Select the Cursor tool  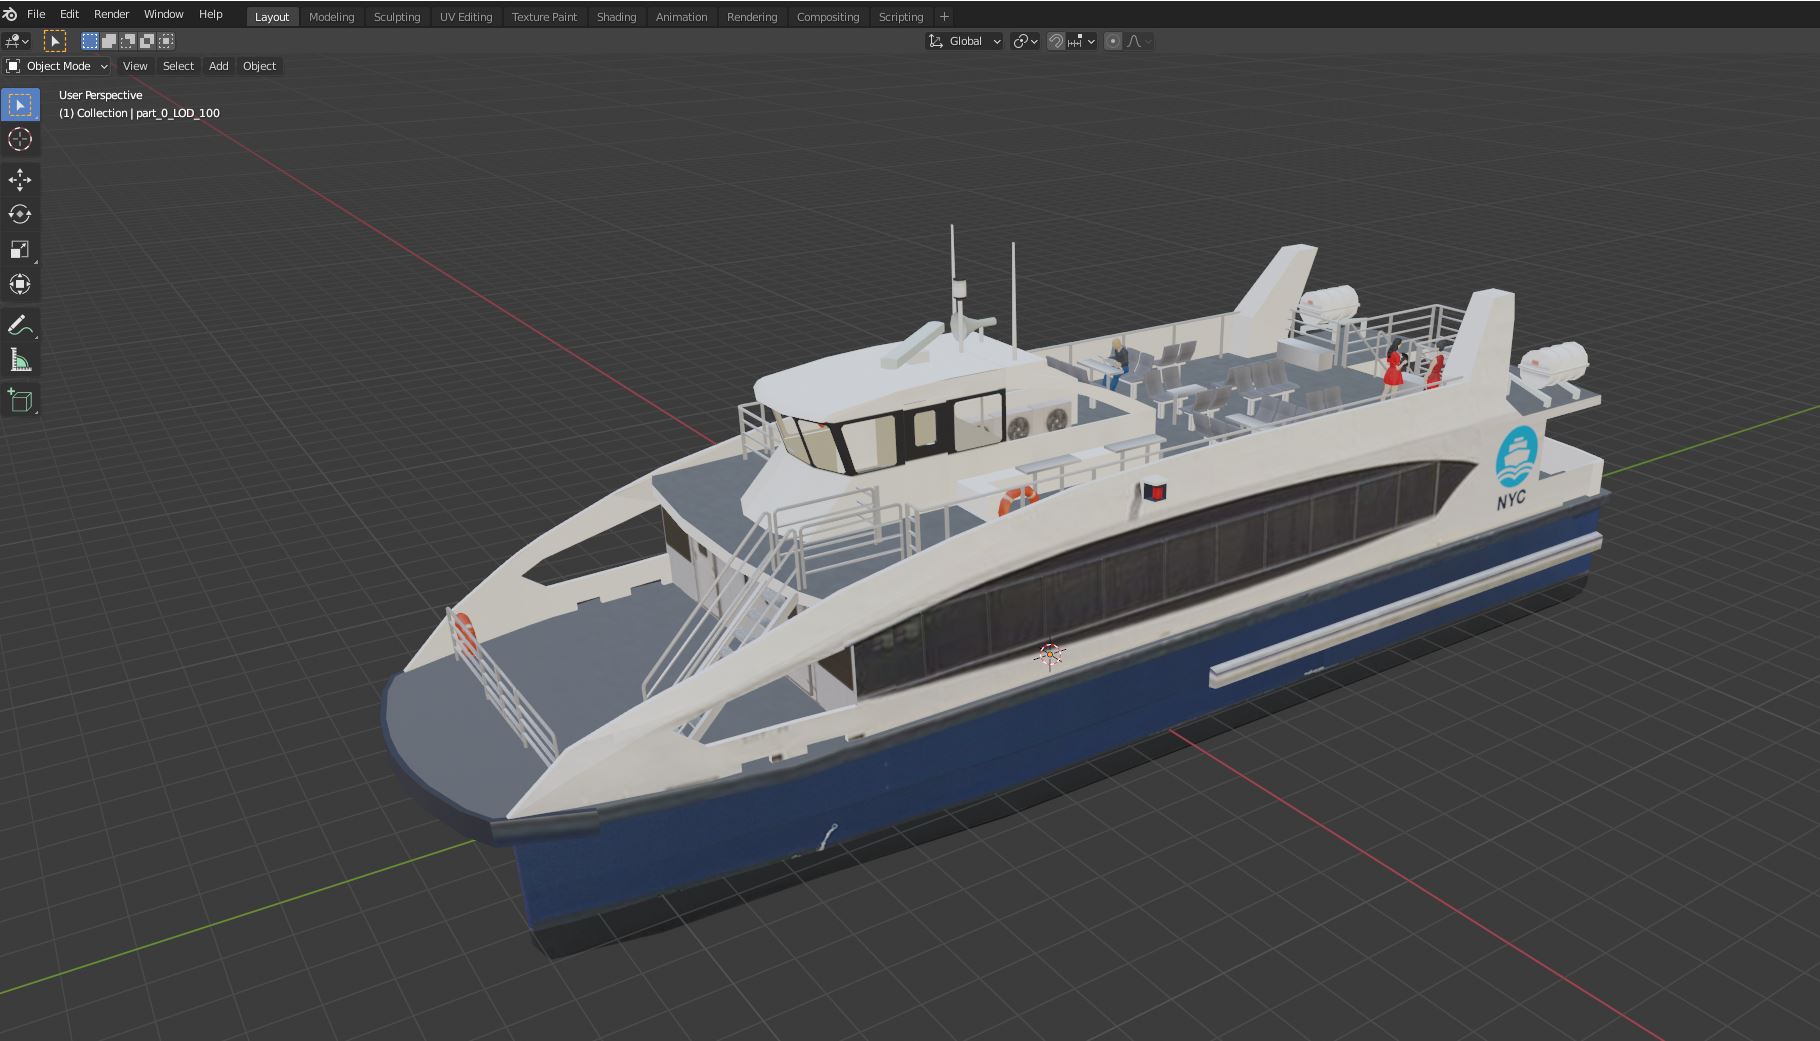pyautogui.click(x=20, y=139)
